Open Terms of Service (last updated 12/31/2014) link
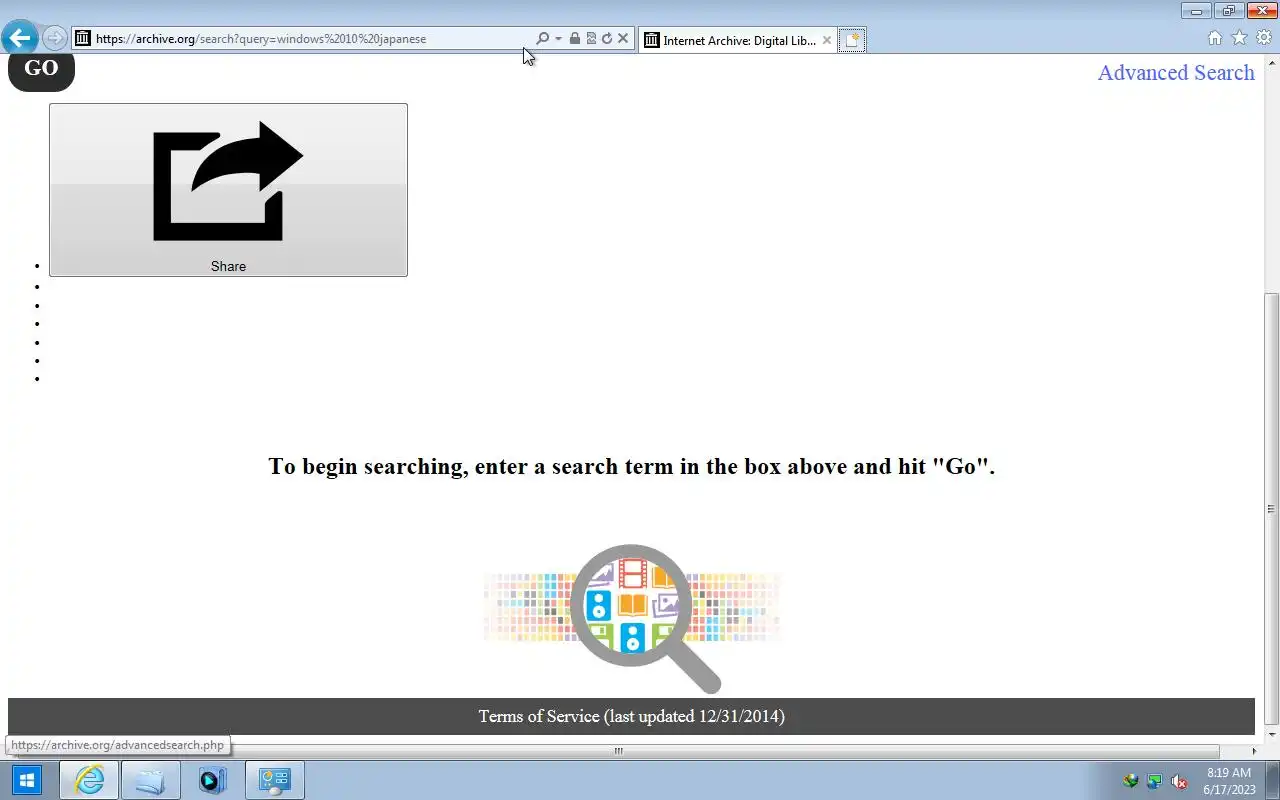Viewport: 1280px width, 800px height. [631, 716]
